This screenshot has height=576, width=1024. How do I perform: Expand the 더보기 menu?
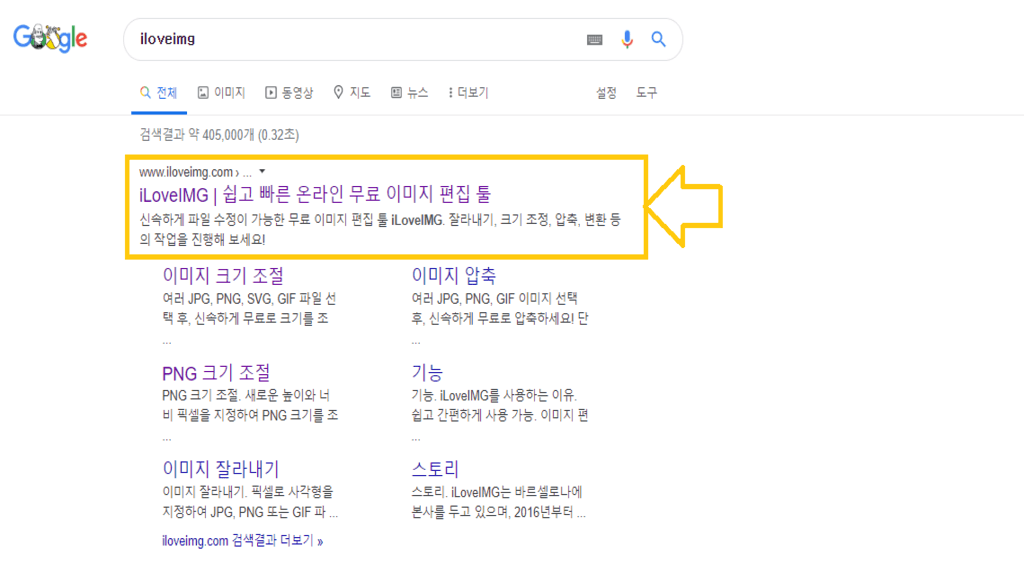[x=469, y=93]
